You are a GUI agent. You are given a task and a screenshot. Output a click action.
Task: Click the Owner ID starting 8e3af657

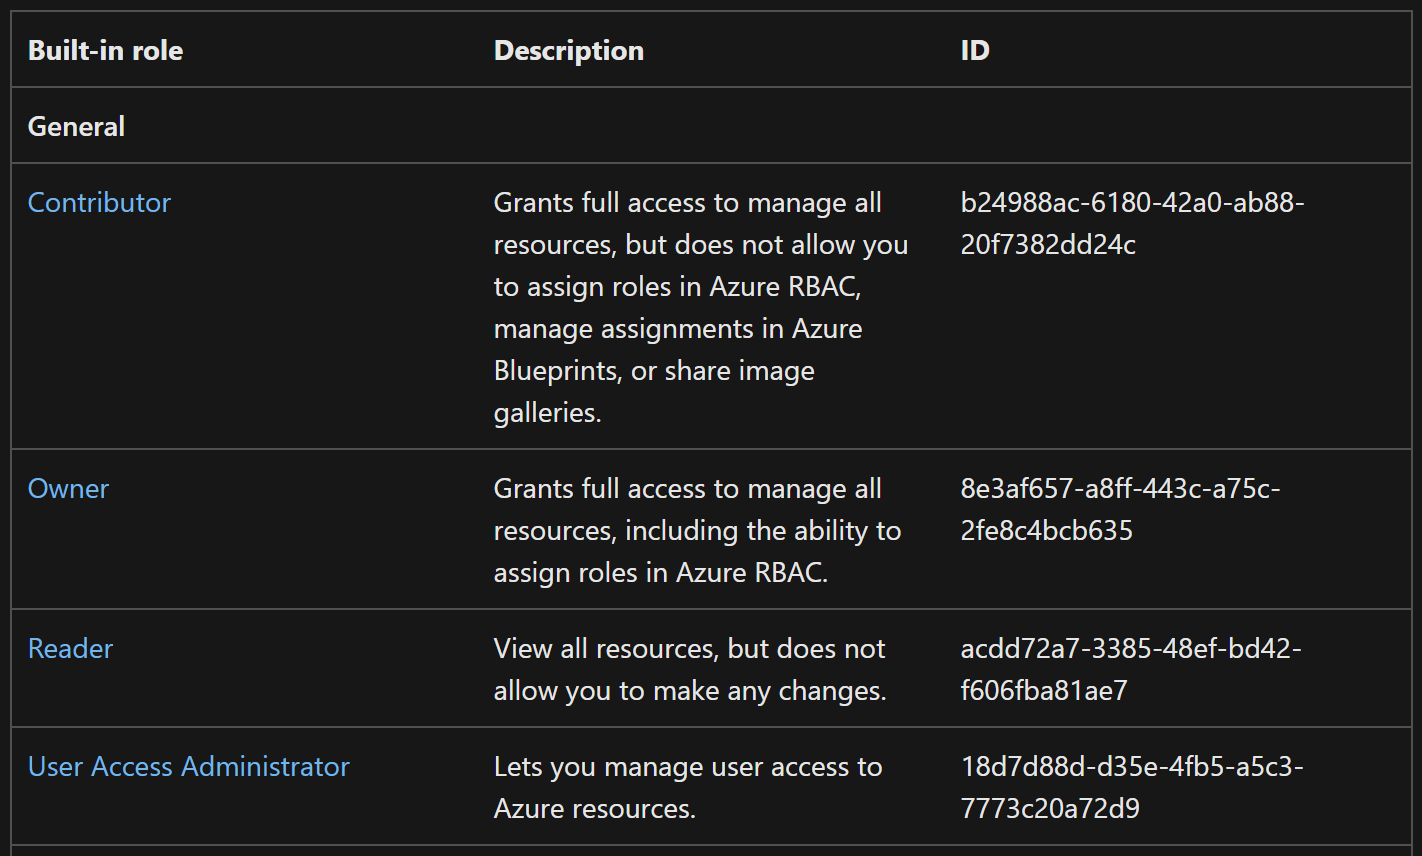point(1120,510)
